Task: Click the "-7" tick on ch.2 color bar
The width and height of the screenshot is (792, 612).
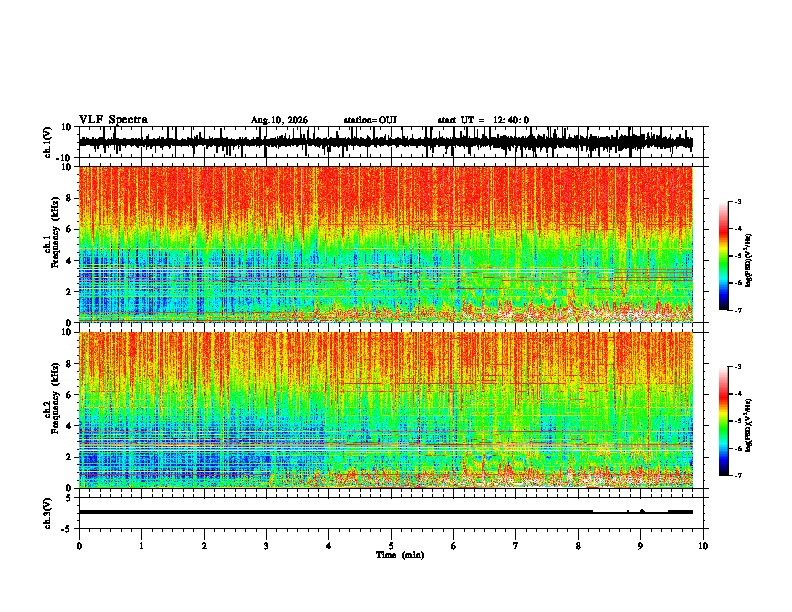Action: tap(738, 476)
